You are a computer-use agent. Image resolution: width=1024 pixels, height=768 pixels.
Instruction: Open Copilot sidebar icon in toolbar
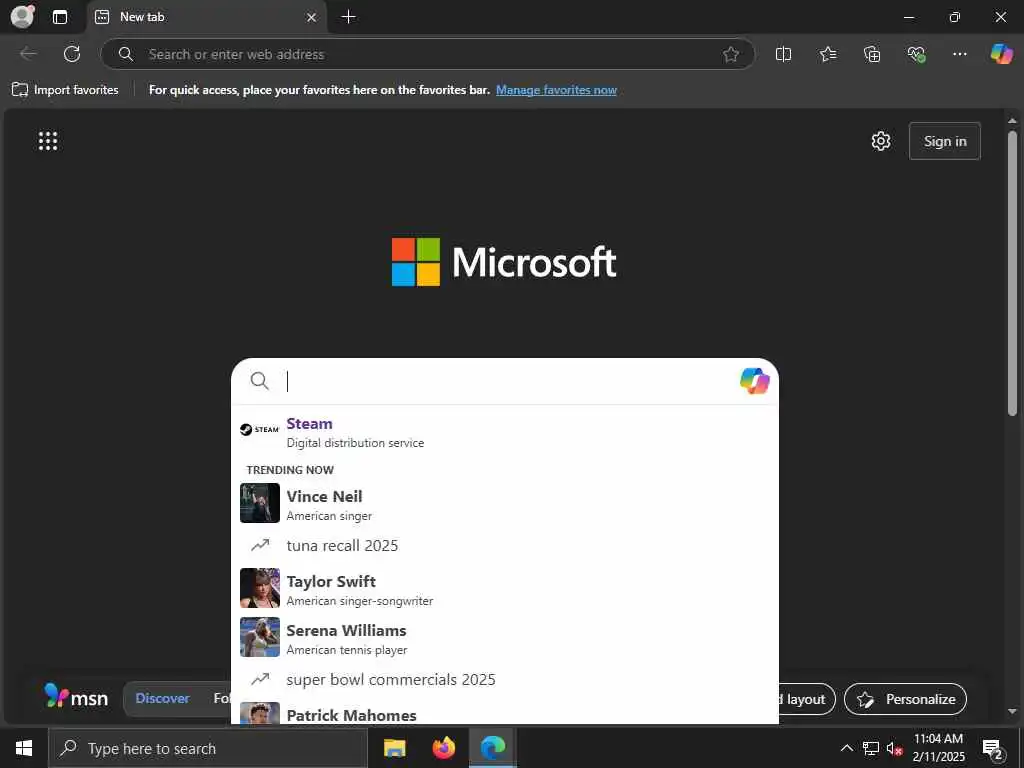click(1001, 54)
